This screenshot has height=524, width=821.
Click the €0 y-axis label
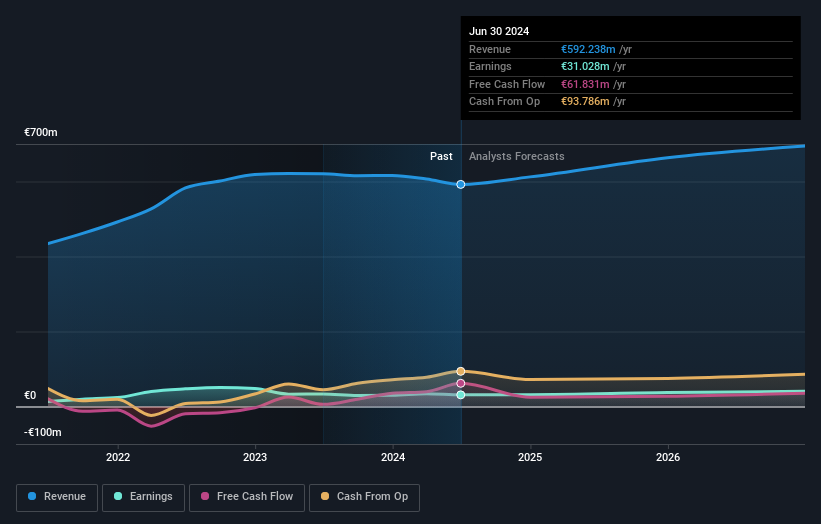pyautogui.click(x=30, y=395)
